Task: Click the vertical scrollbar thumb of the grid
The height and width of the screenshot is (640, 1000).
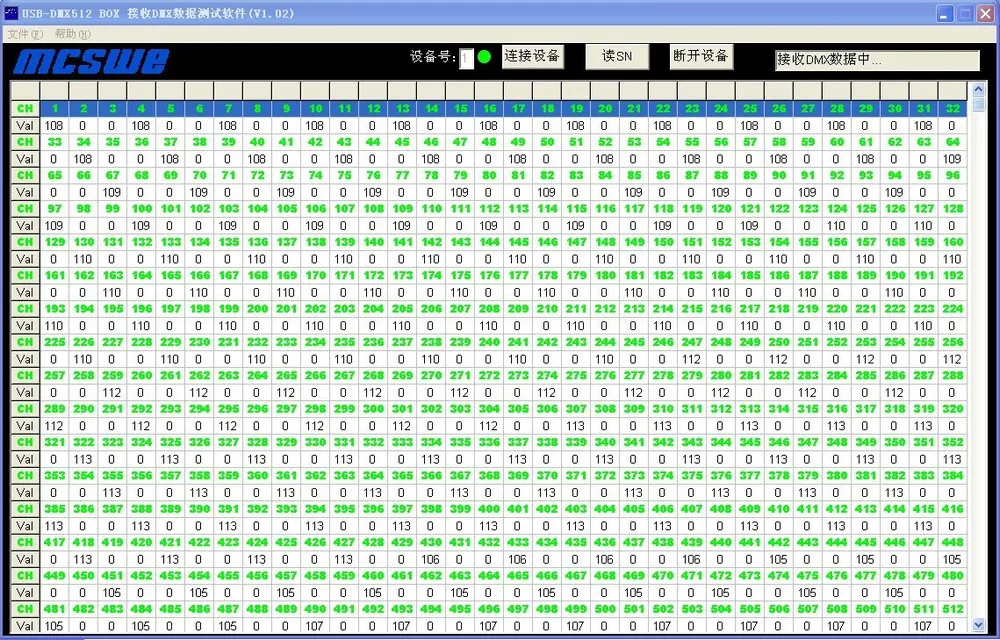Action: (x=978, y=105)
